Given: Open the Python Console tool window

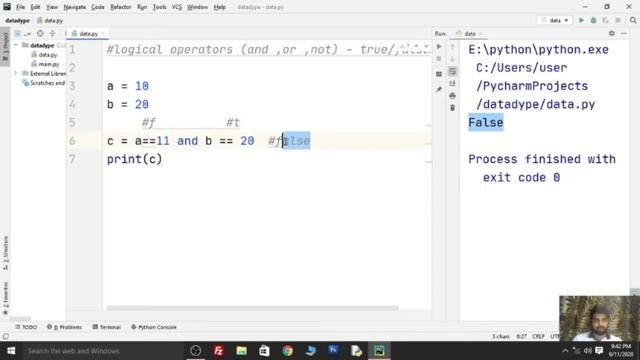Looking at the screenshot, I should point(154,327).
